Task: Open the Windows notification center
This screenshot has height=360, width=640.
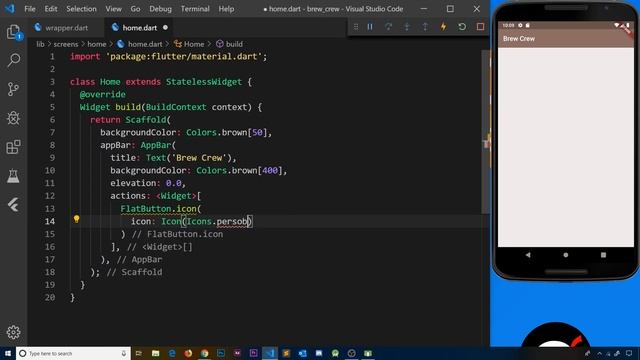Action: click(x=629, y=353)
